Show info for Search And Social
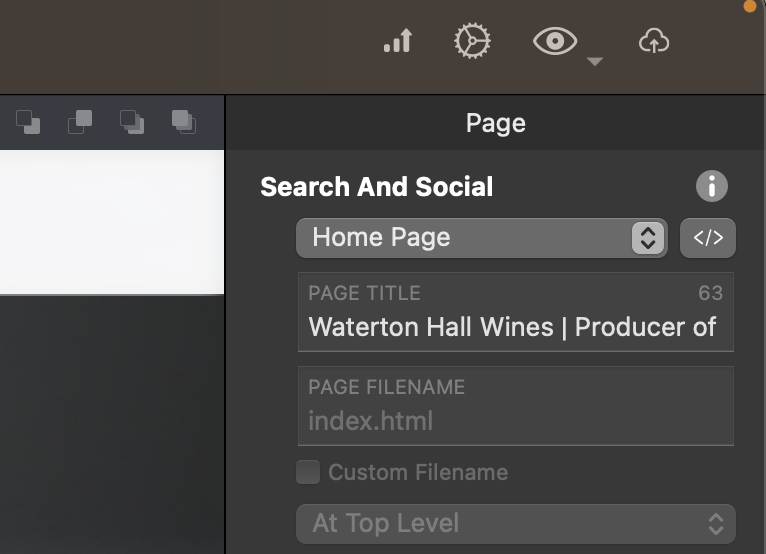Image resolution: width=766 pixels, height=554 pixels. [x=711, y=186]
